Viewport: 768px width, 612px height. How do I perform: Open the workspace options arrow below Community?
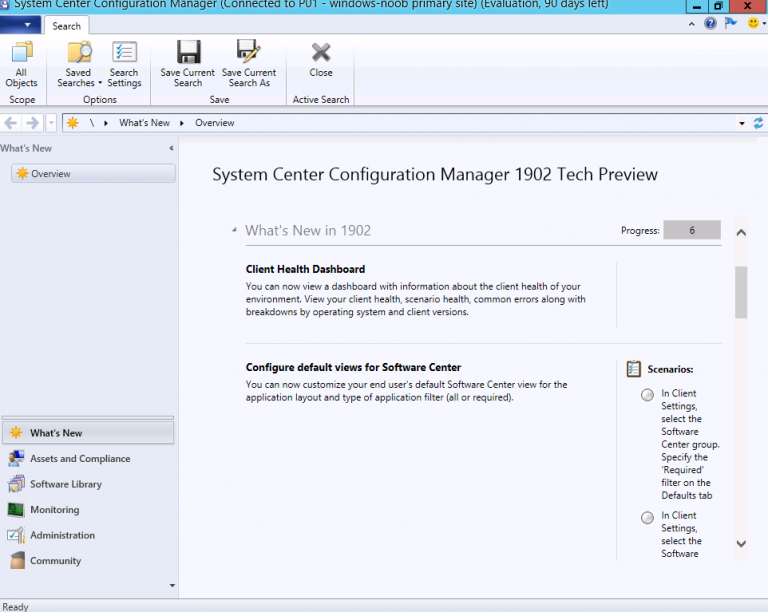(x=172, y=586)
